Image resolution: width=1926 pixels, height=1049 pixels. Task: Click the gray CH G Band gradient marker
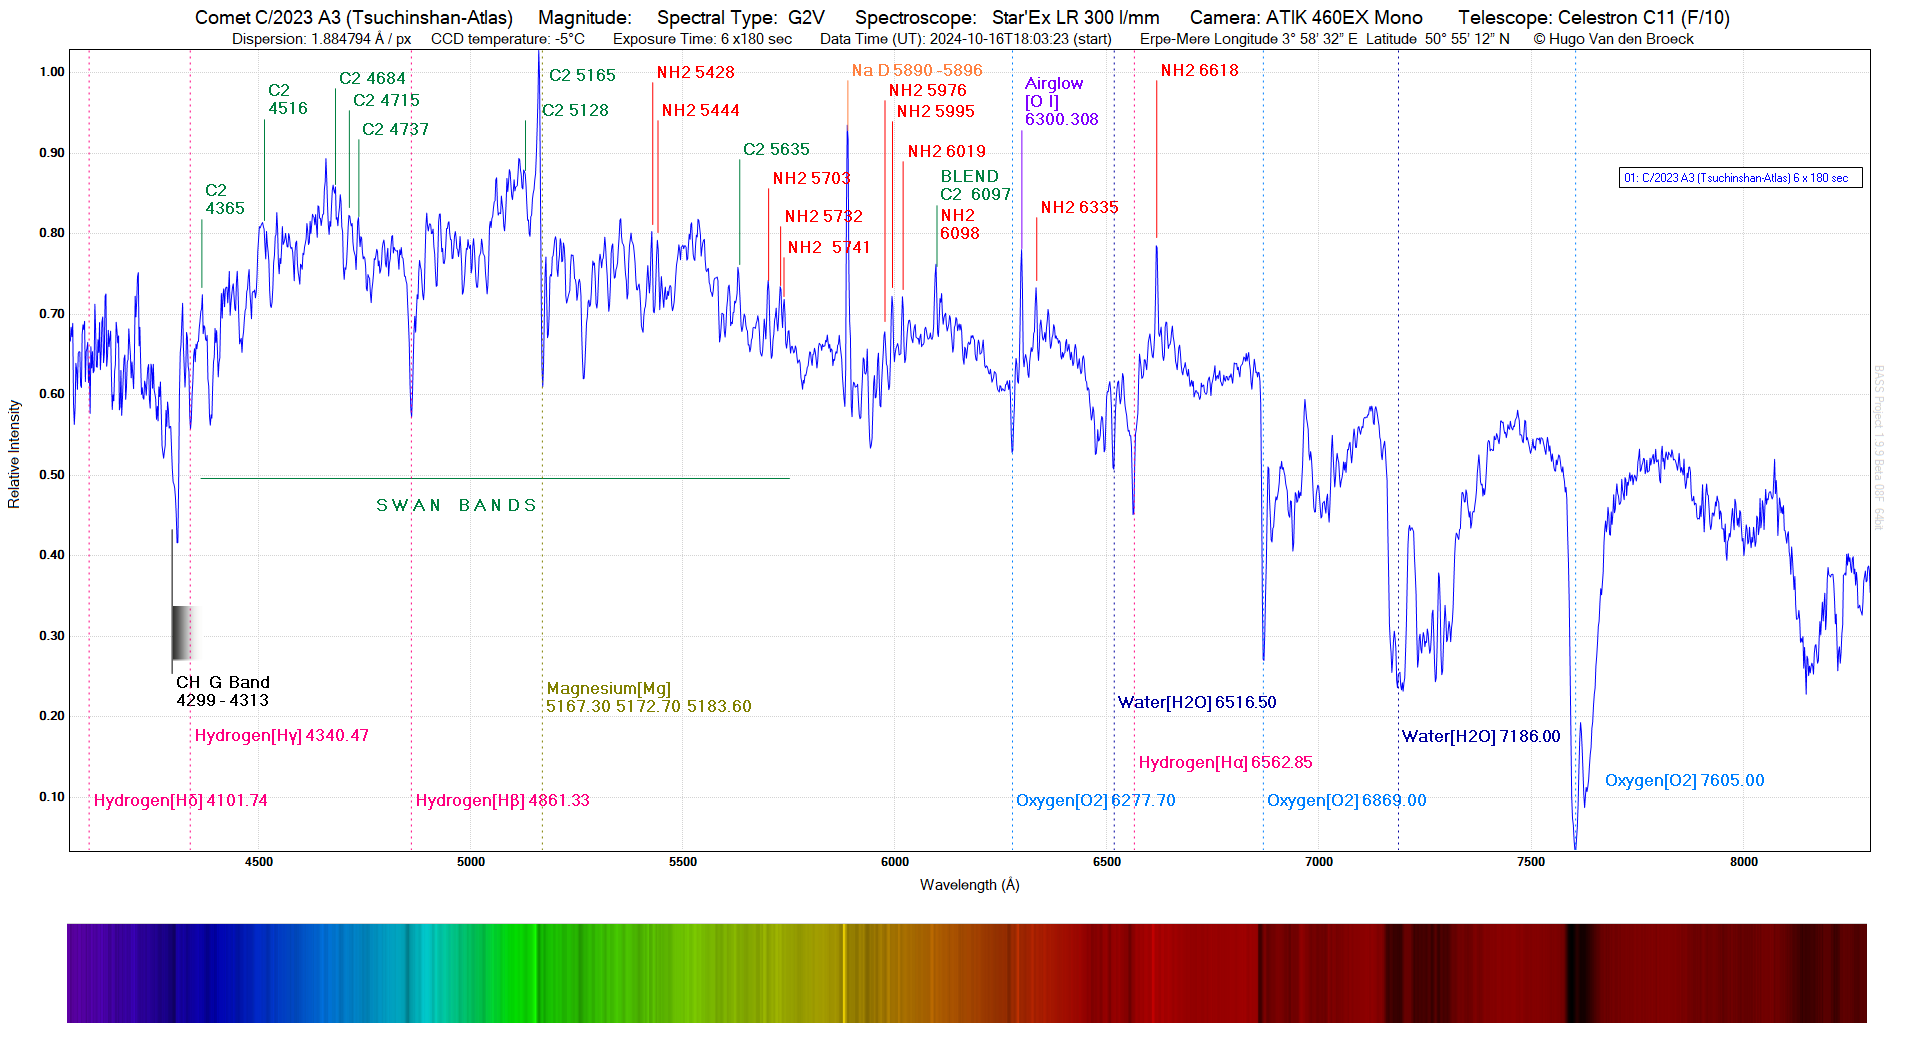coord(181,633)
